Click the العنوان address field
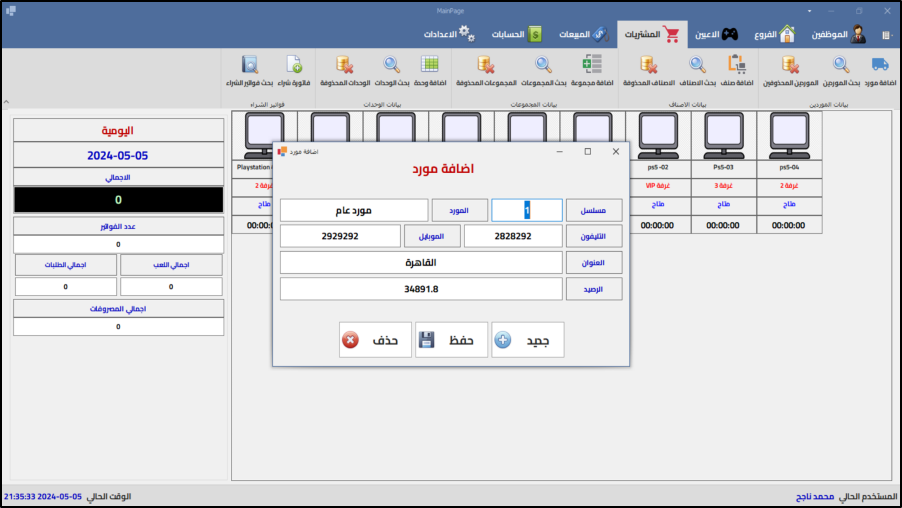The width and height of the screenshot is (902, 508). pyautogui.click(x=420, y=263)
